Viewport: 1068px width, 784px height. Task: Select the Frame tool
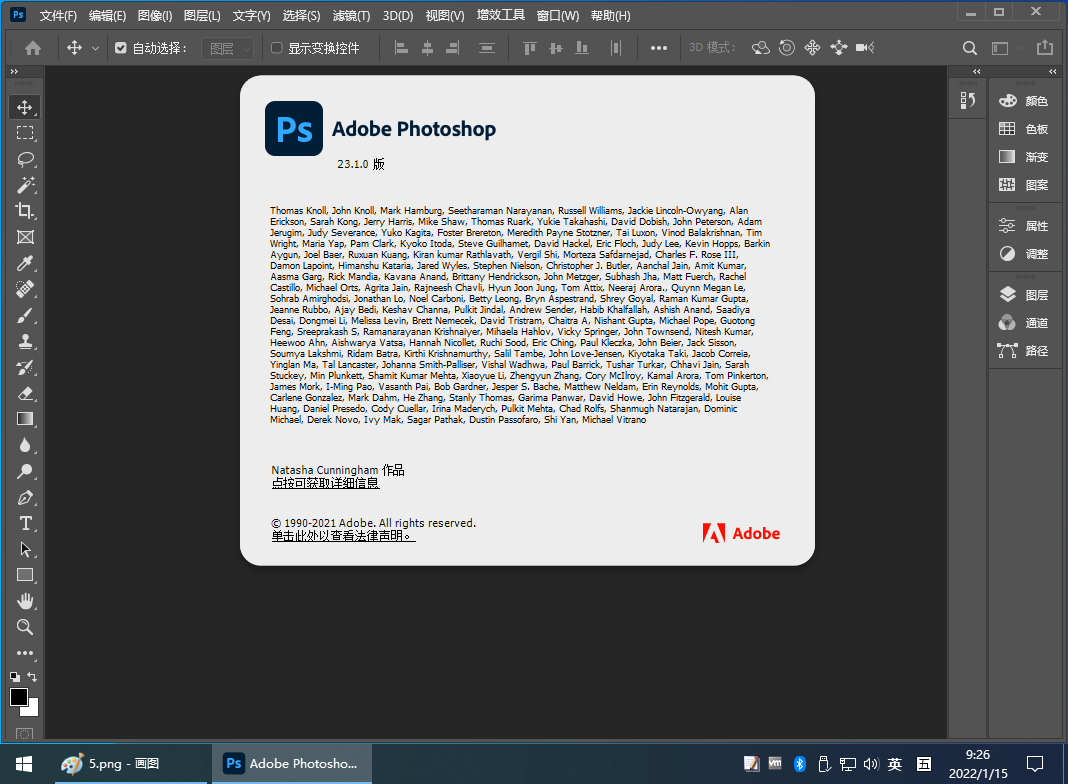click(x=25, y=237)
